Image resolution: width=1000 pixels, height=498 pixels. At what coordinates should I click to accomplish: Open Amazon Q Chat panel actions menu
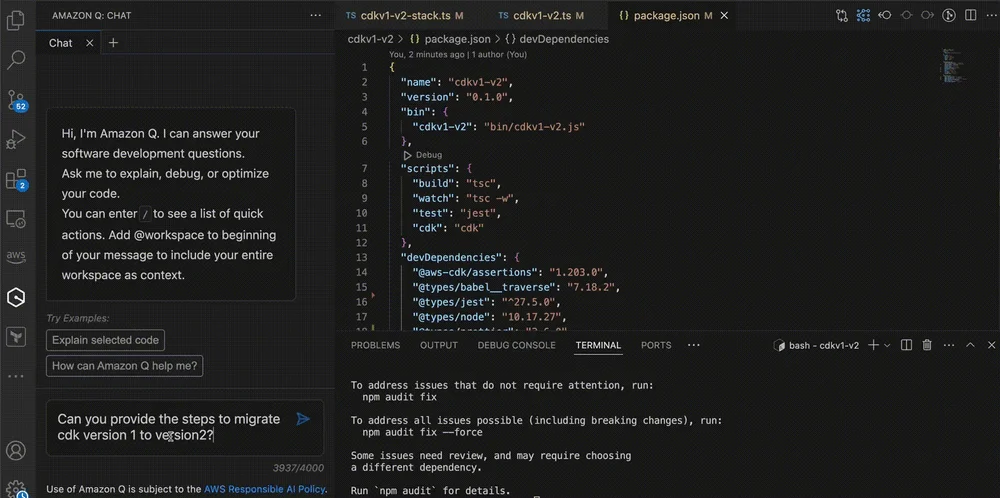tap(316, 15)
